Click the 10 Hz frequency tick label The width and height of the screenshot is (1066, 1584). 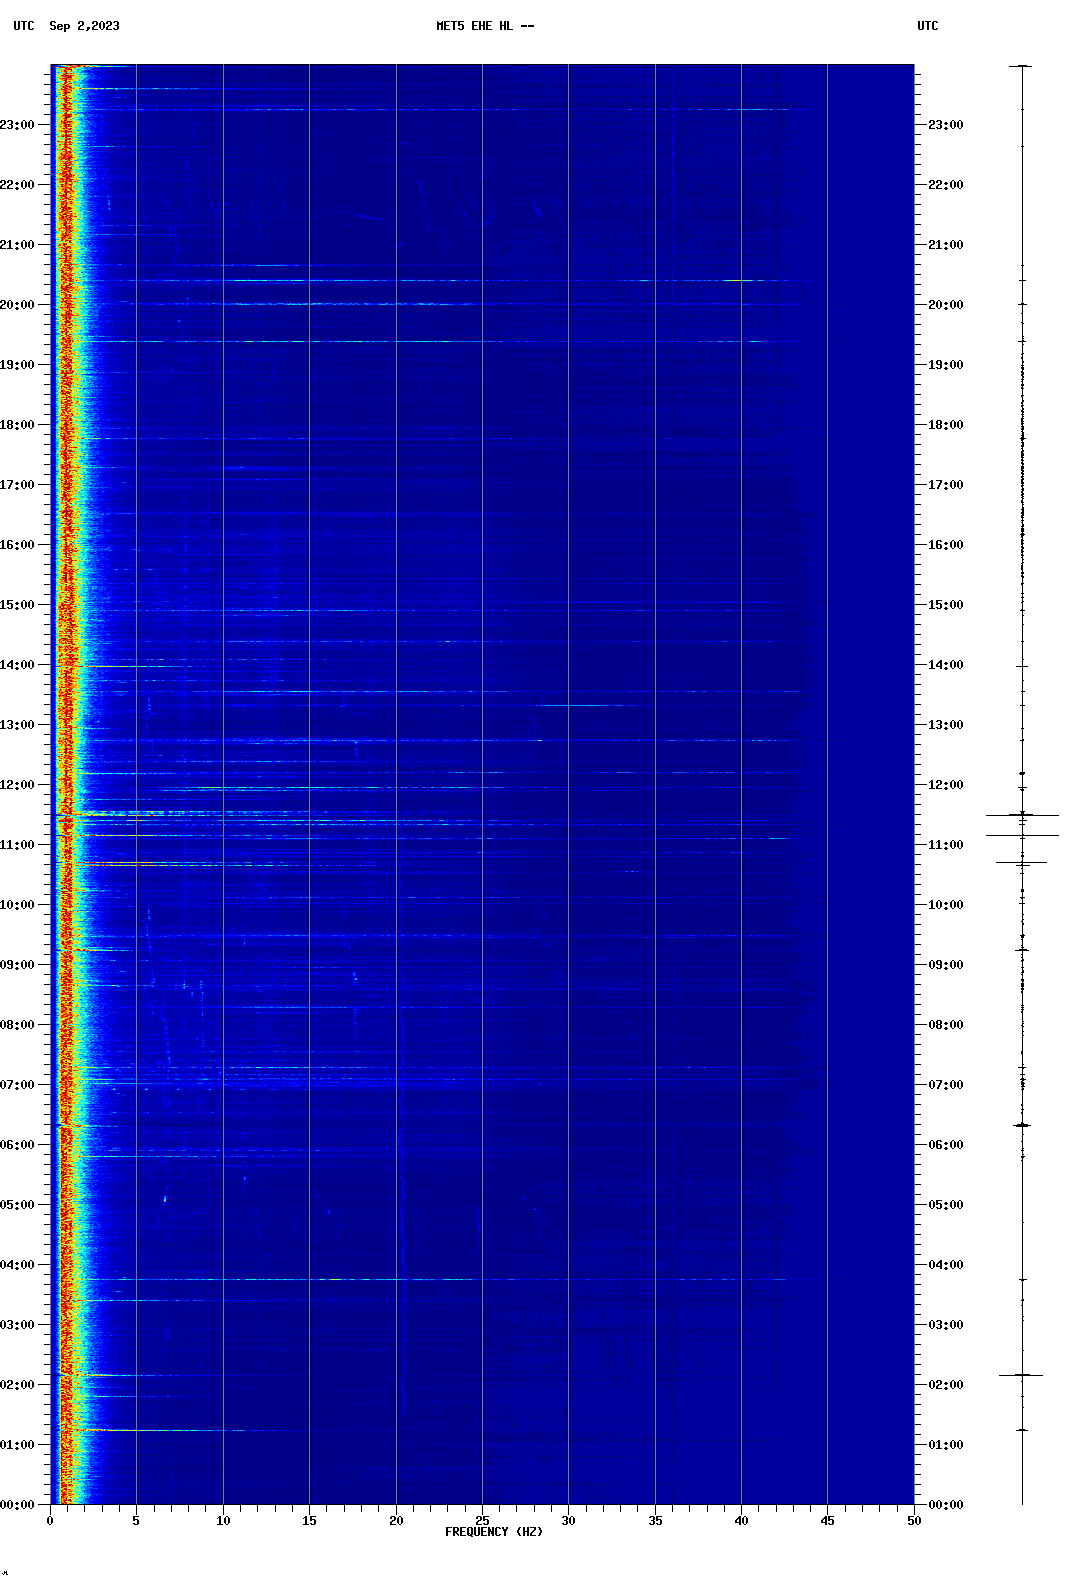(x=223, y=1521)
